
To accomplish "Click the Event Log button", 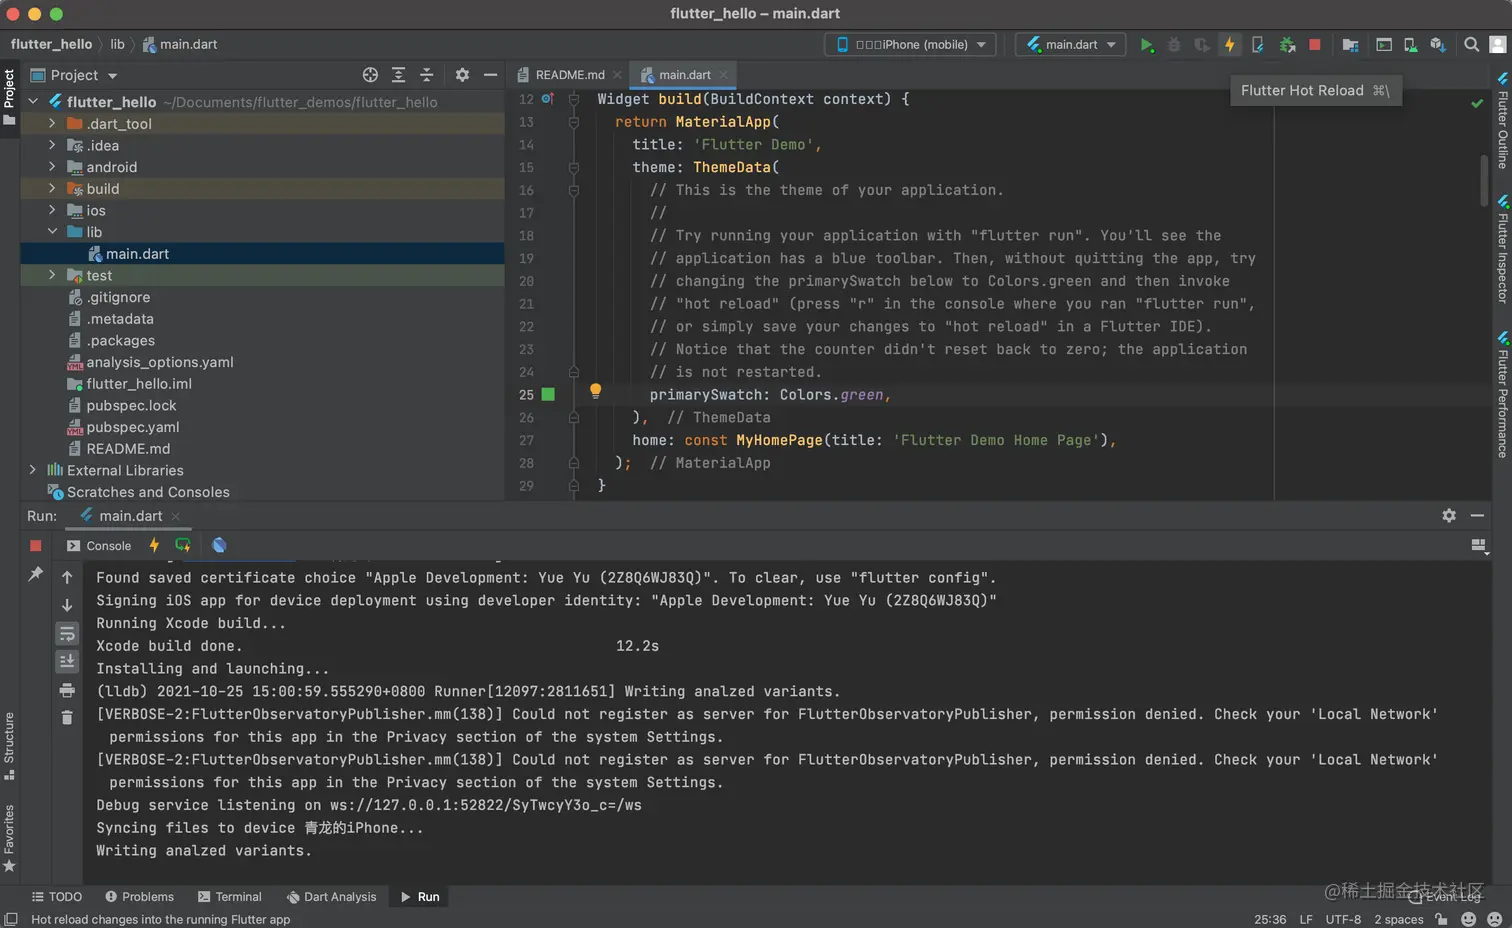I will coord(1445,897).
